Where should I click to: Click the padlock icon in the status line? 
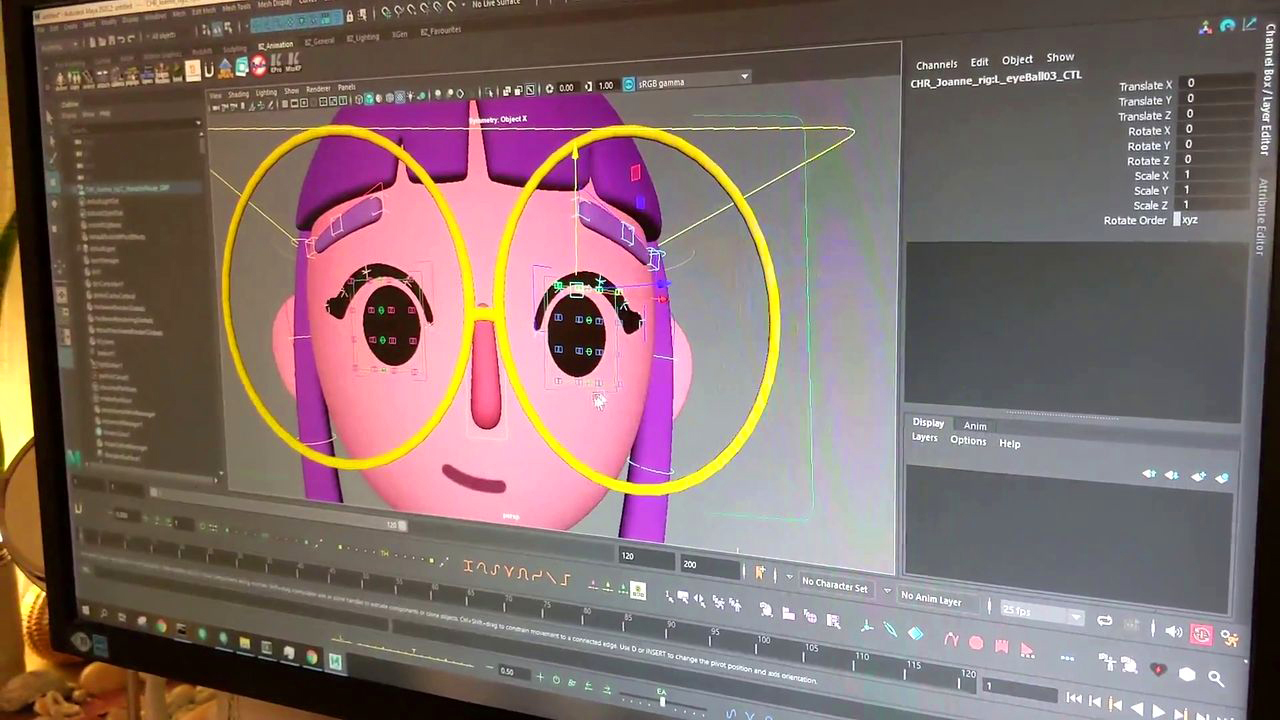(351, 16)
